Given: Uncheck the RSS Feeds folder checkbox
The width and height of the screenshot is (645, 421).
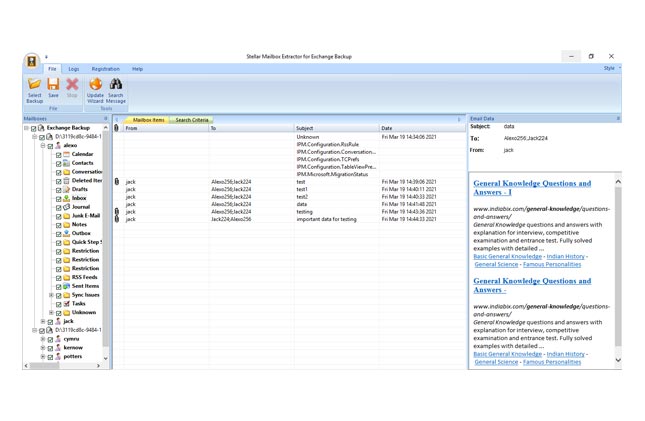Looking at the screenshot, I should click(x=58, y=278).
